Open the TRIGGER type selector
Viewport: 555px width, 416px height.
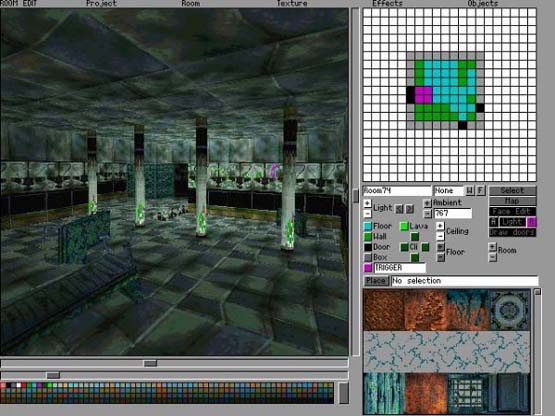(400, 268)
